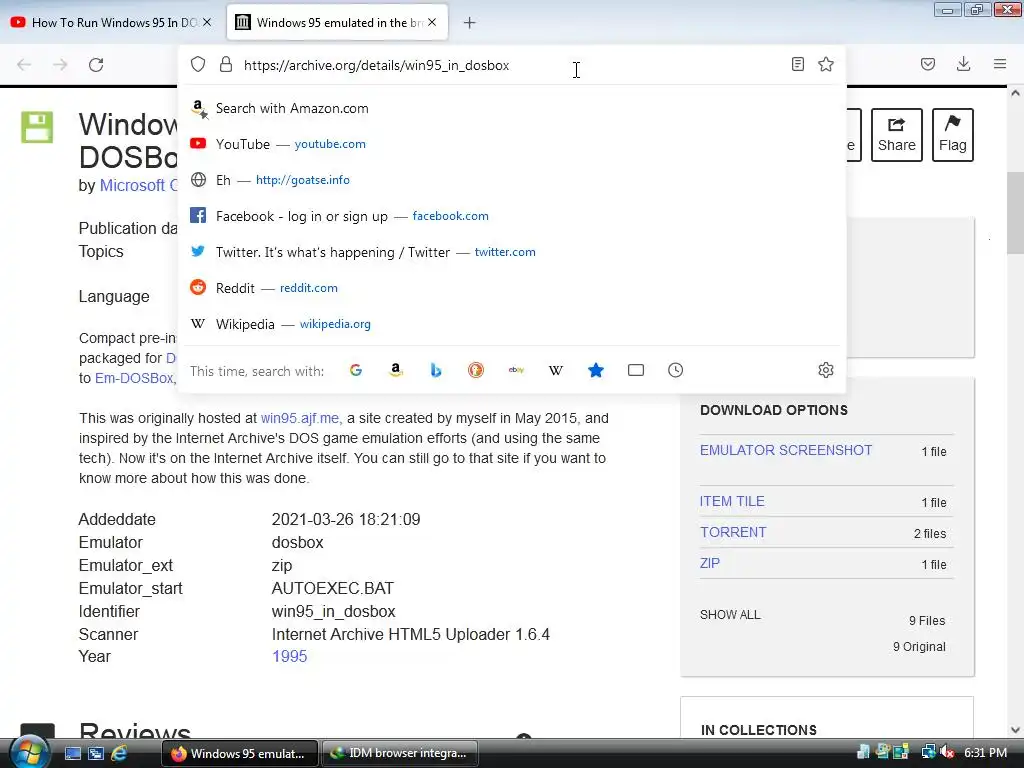Select Twitter suggestion in dropdown
This screenshot has width=1024, height=768.
(x=513, y=252)
